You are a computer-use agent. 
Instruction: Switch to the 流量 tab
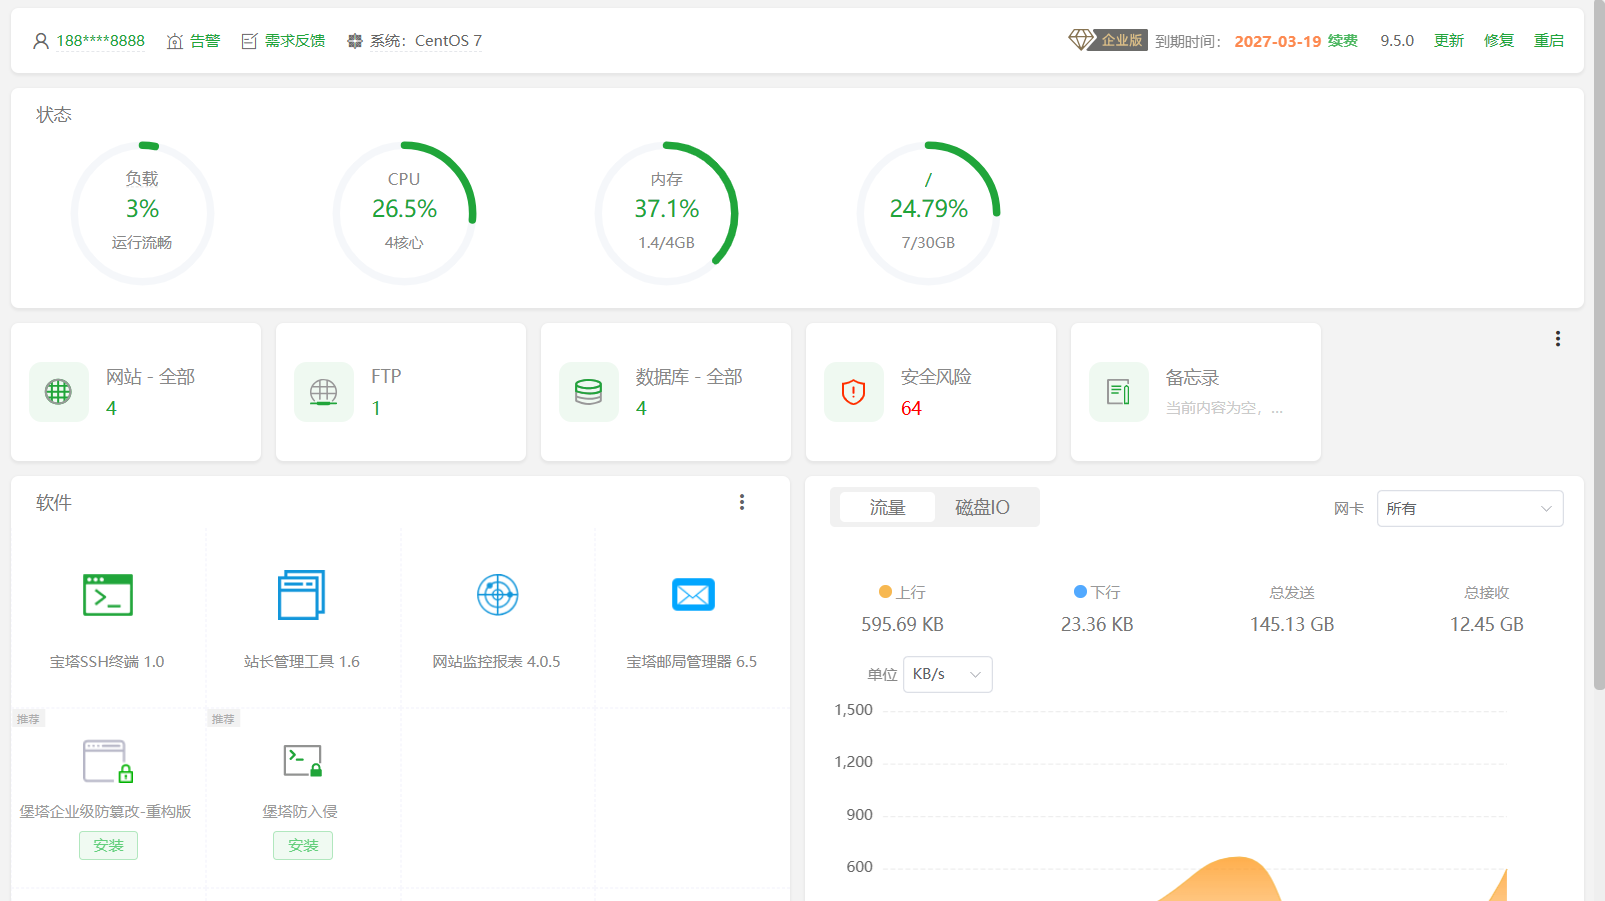click(887, 507)
